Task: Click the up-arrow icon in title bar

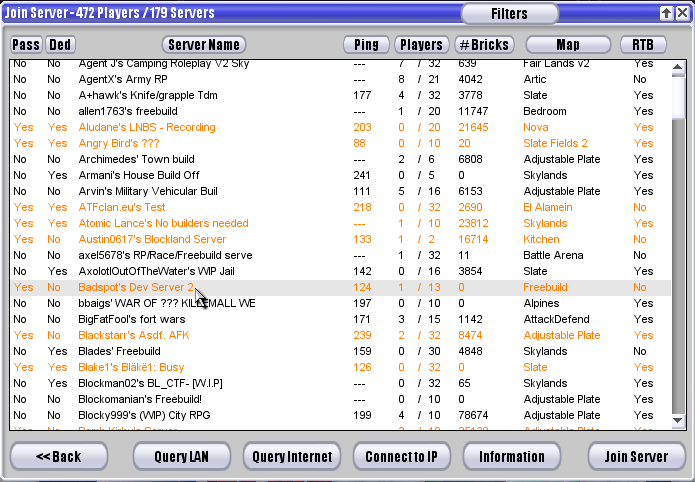Action: click(667, 13)
